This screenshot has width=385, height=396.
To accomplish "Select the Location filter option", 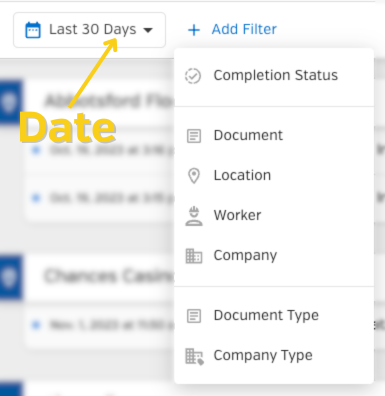I will [x=274, y=175].
